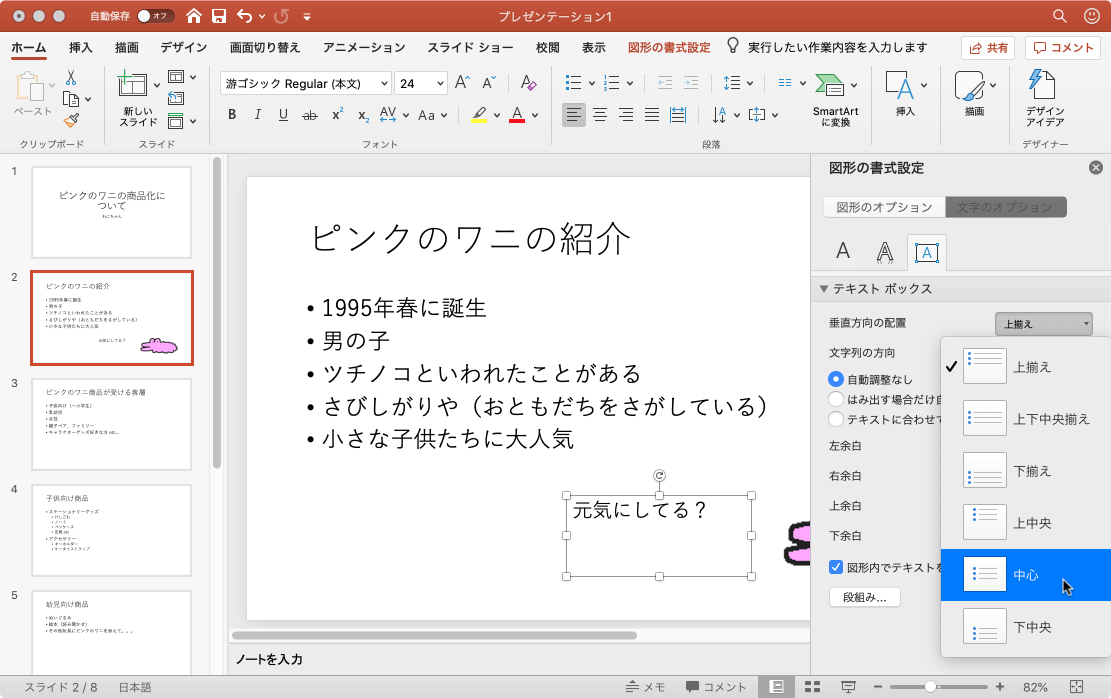This screenshot has width=1111, height=698.
Task: Click the center align text icon
Action: coord(600,115)
